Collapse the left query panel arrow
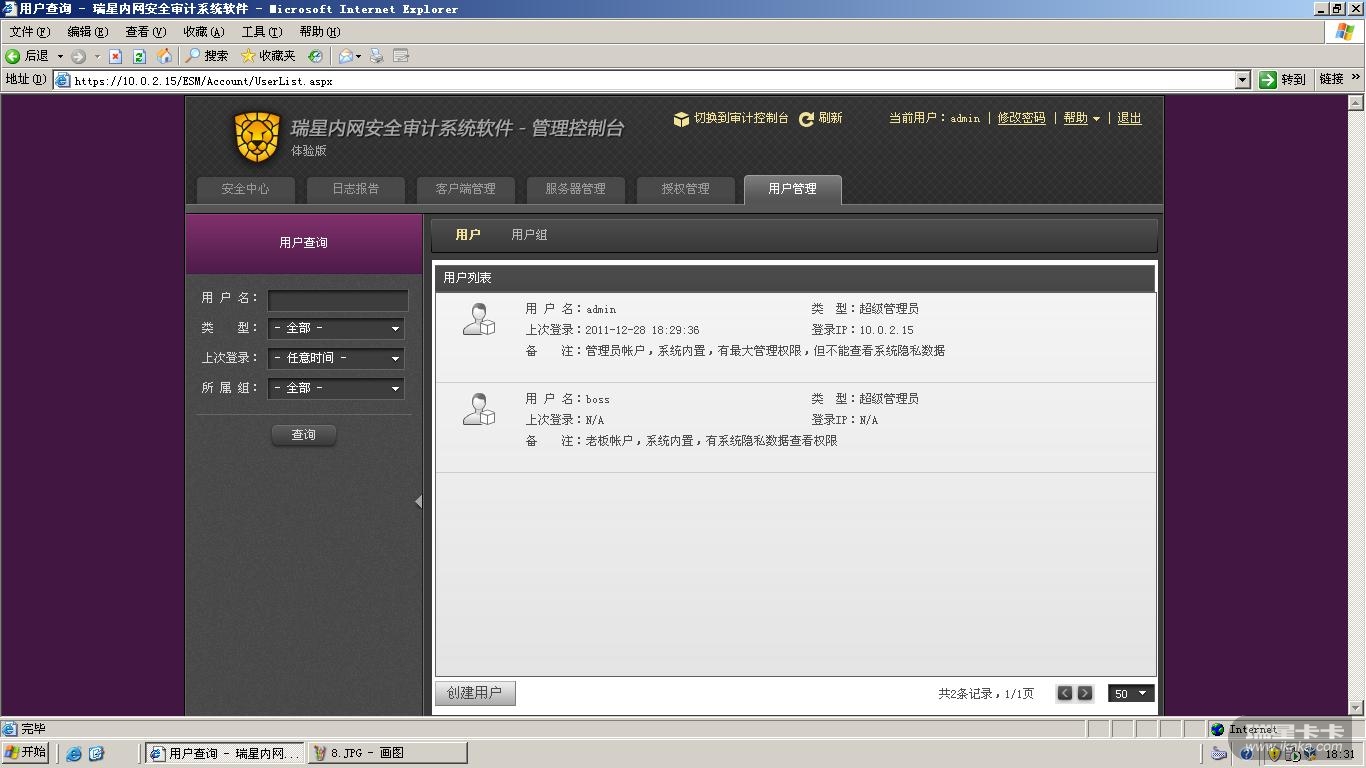The width and height of the screenshot is (1366, 768). (x=418, y=502)
